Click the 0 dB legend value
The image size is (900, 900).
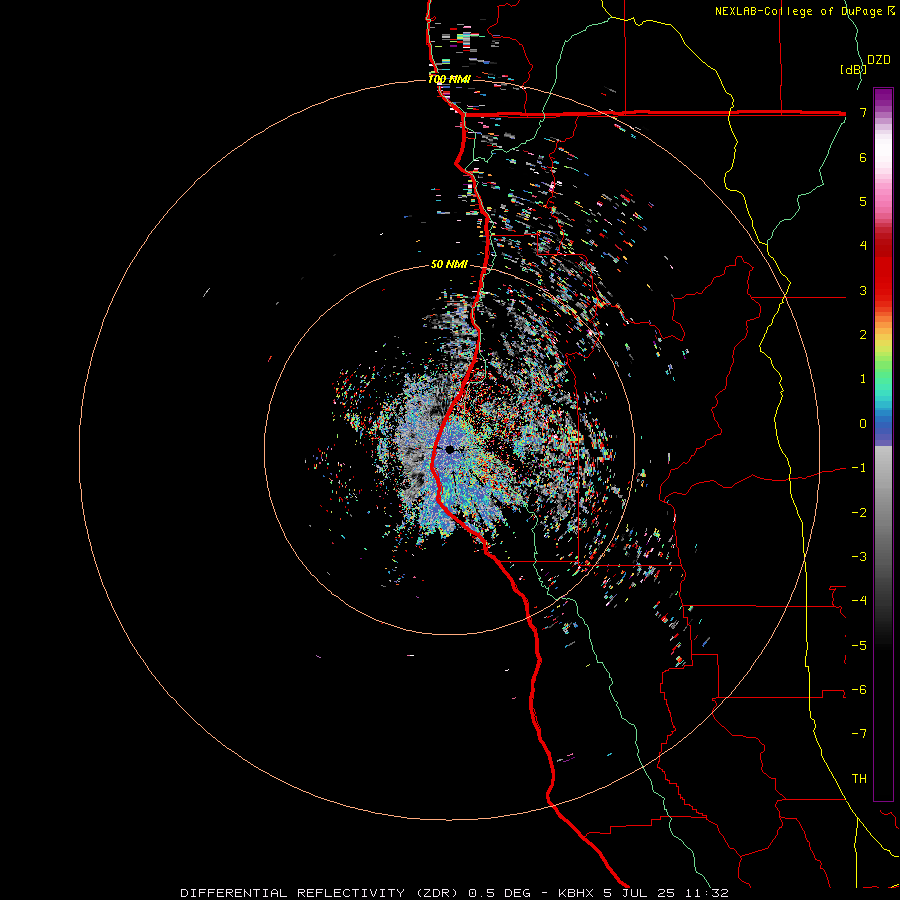coord(863,424)
